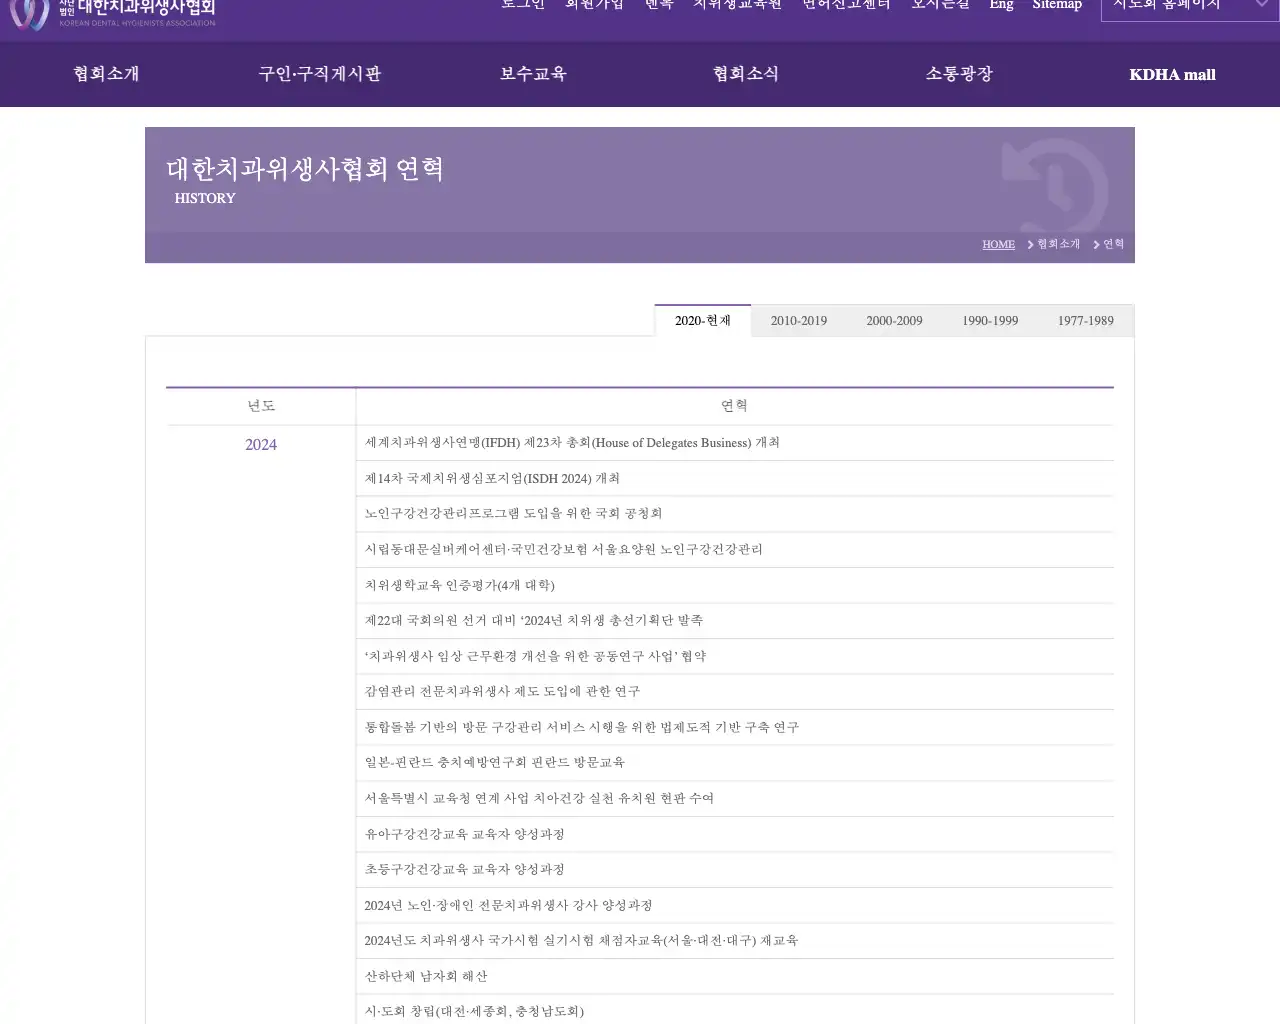The width and height of the screenshot is (1280, 1024).
Task: Switch to the 2010-2019 history tab
Action: [798, 320]
